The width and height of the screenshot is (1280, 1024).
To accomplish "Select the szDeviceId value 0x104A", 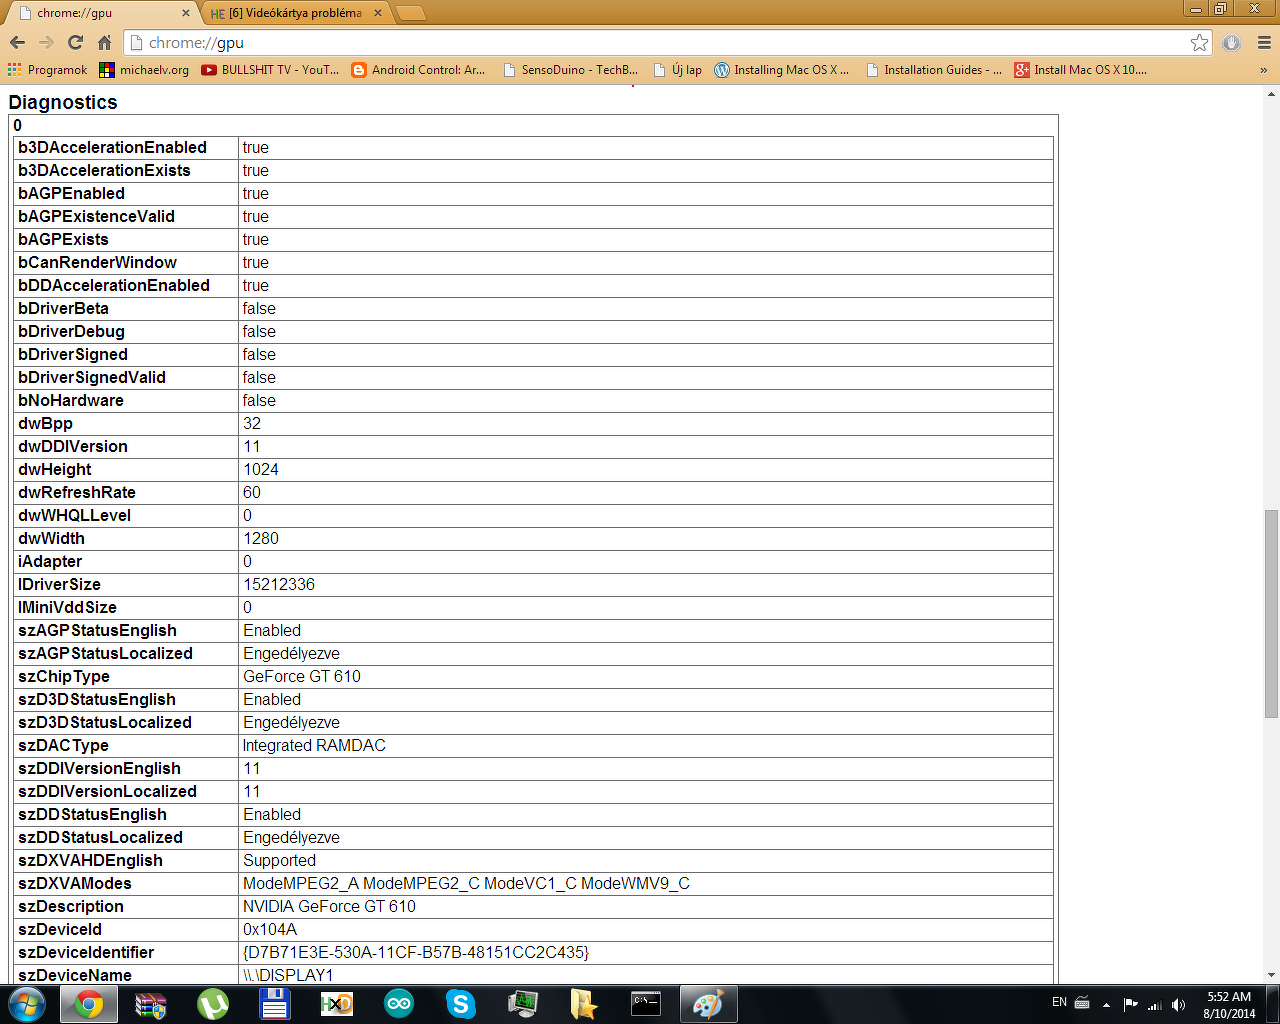I will click(270, 929).
